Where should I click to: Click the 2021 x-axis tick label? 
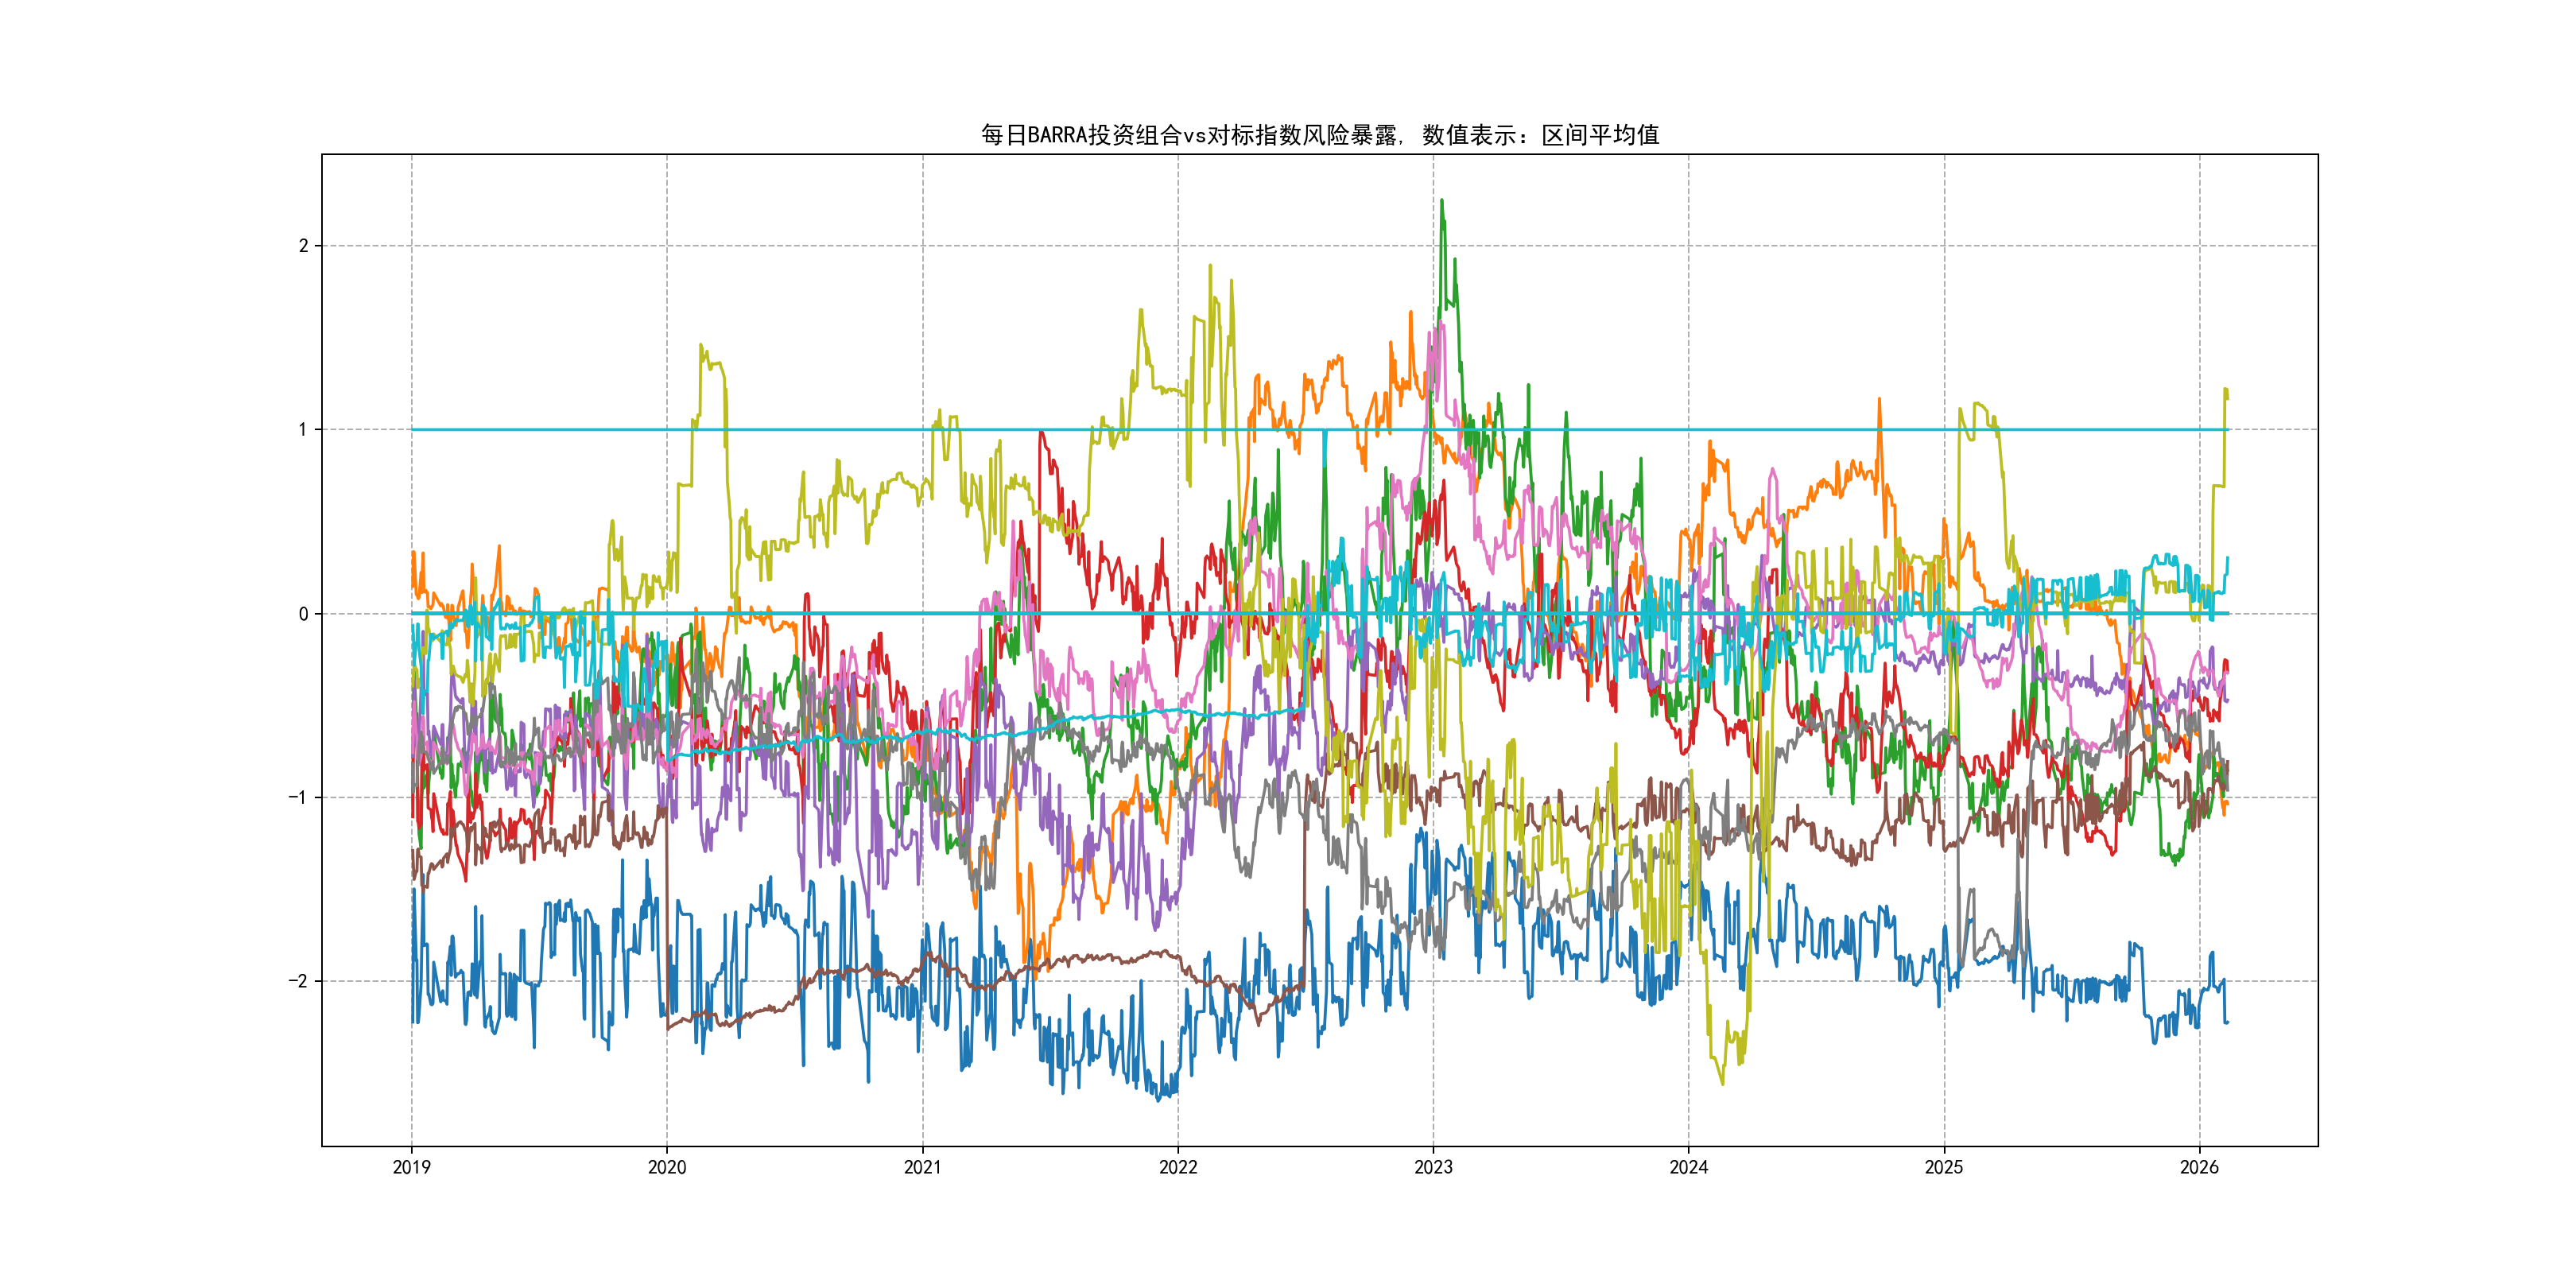(x=922, y=1167)
